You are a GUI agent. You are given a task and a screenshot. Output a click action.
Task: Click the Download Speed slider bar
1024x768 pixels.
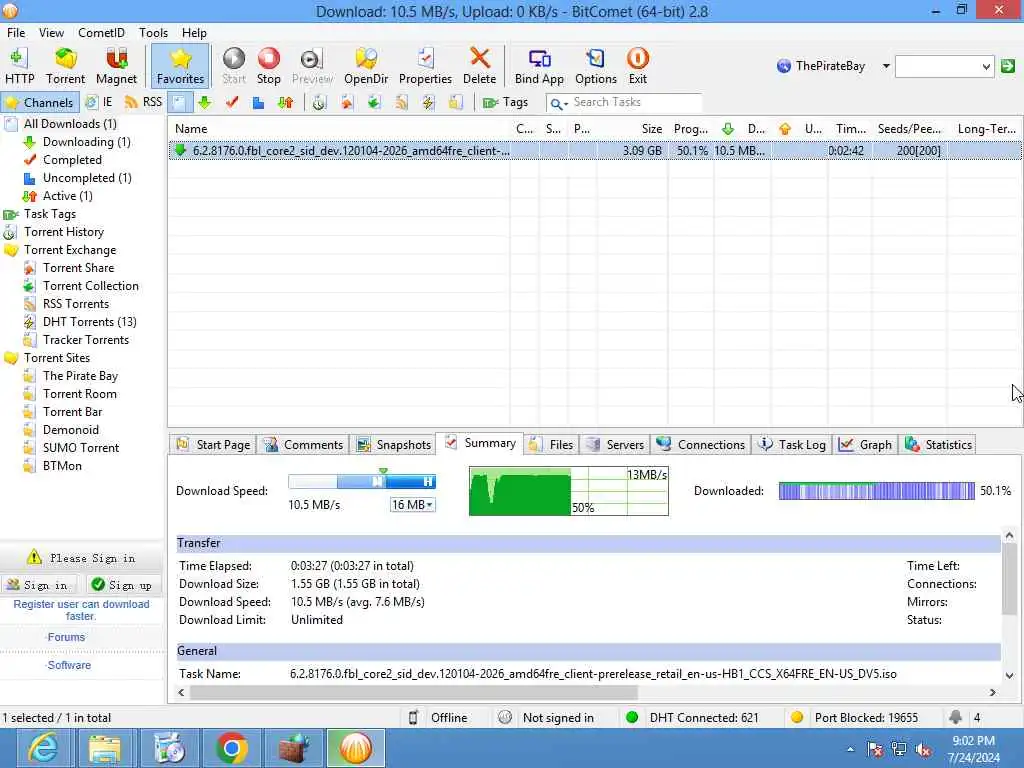point(362,482)
